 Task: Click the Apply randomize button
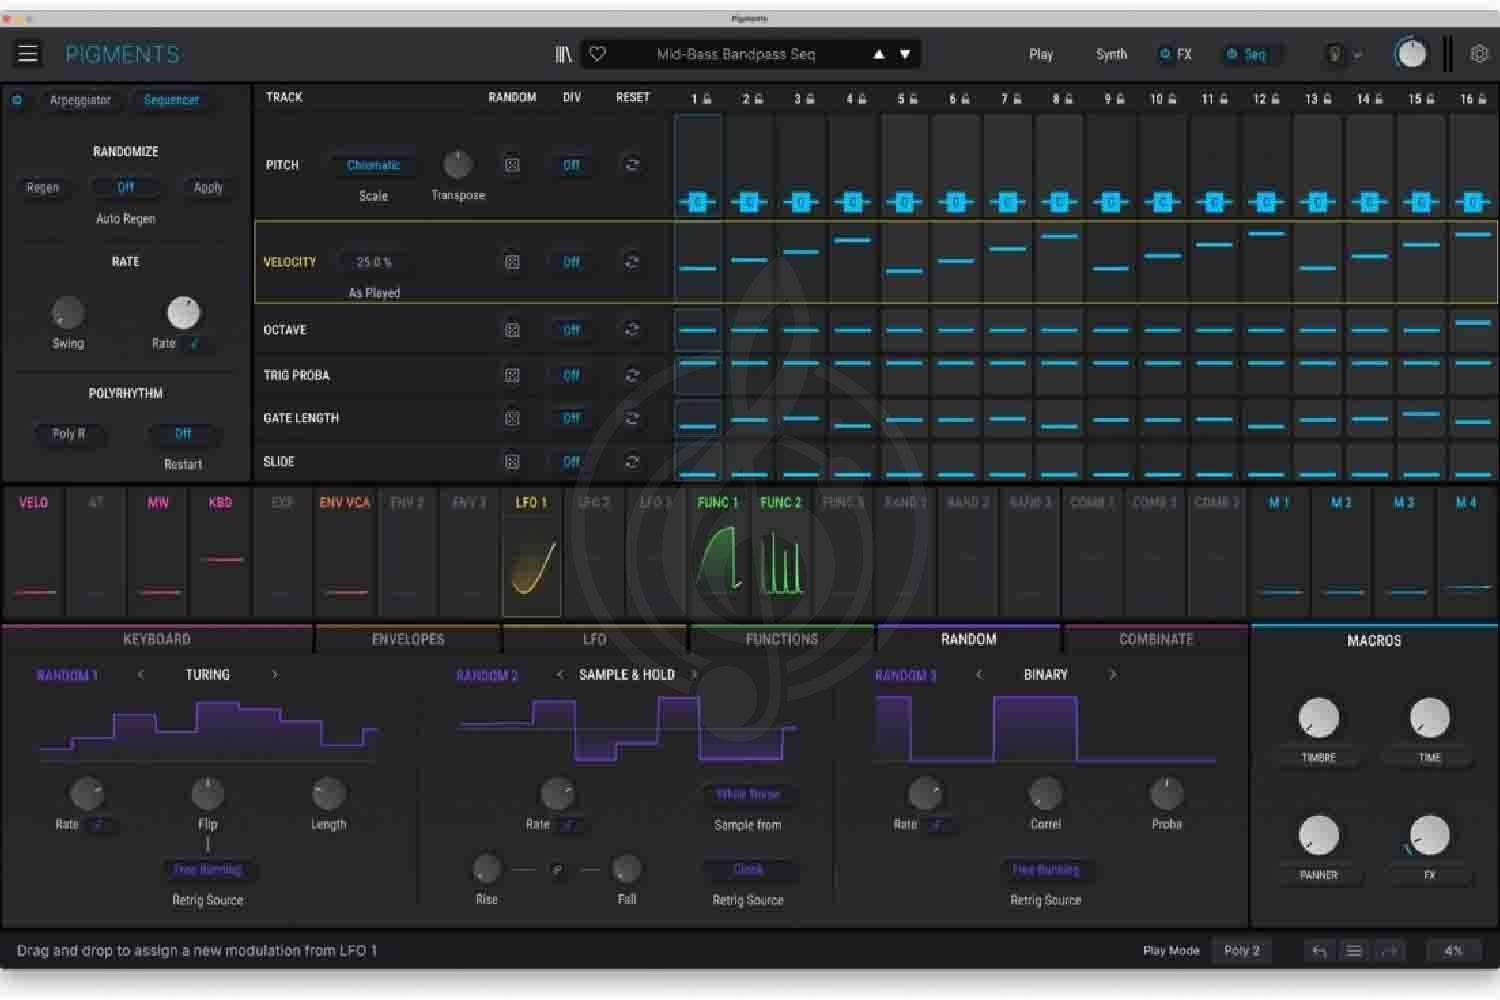pos(208,187)
